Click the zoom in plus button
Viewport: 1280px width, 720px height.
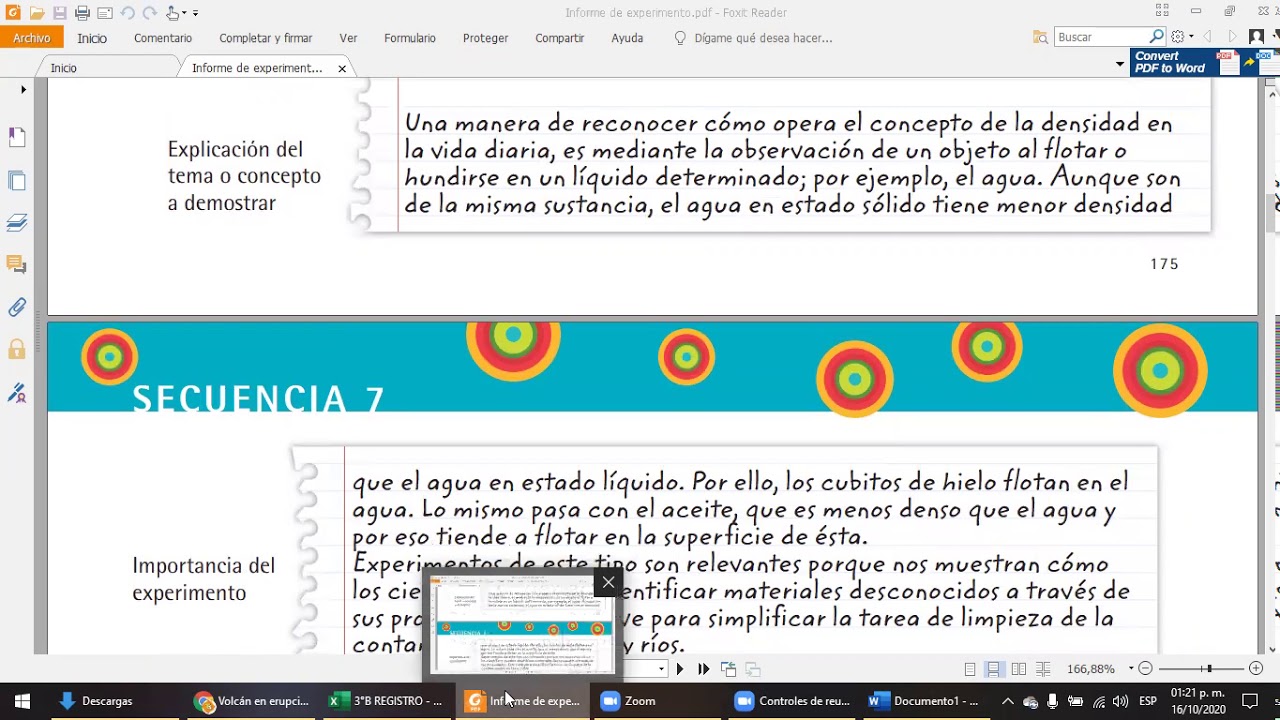pyautogui.click(x=1257, y=669)
